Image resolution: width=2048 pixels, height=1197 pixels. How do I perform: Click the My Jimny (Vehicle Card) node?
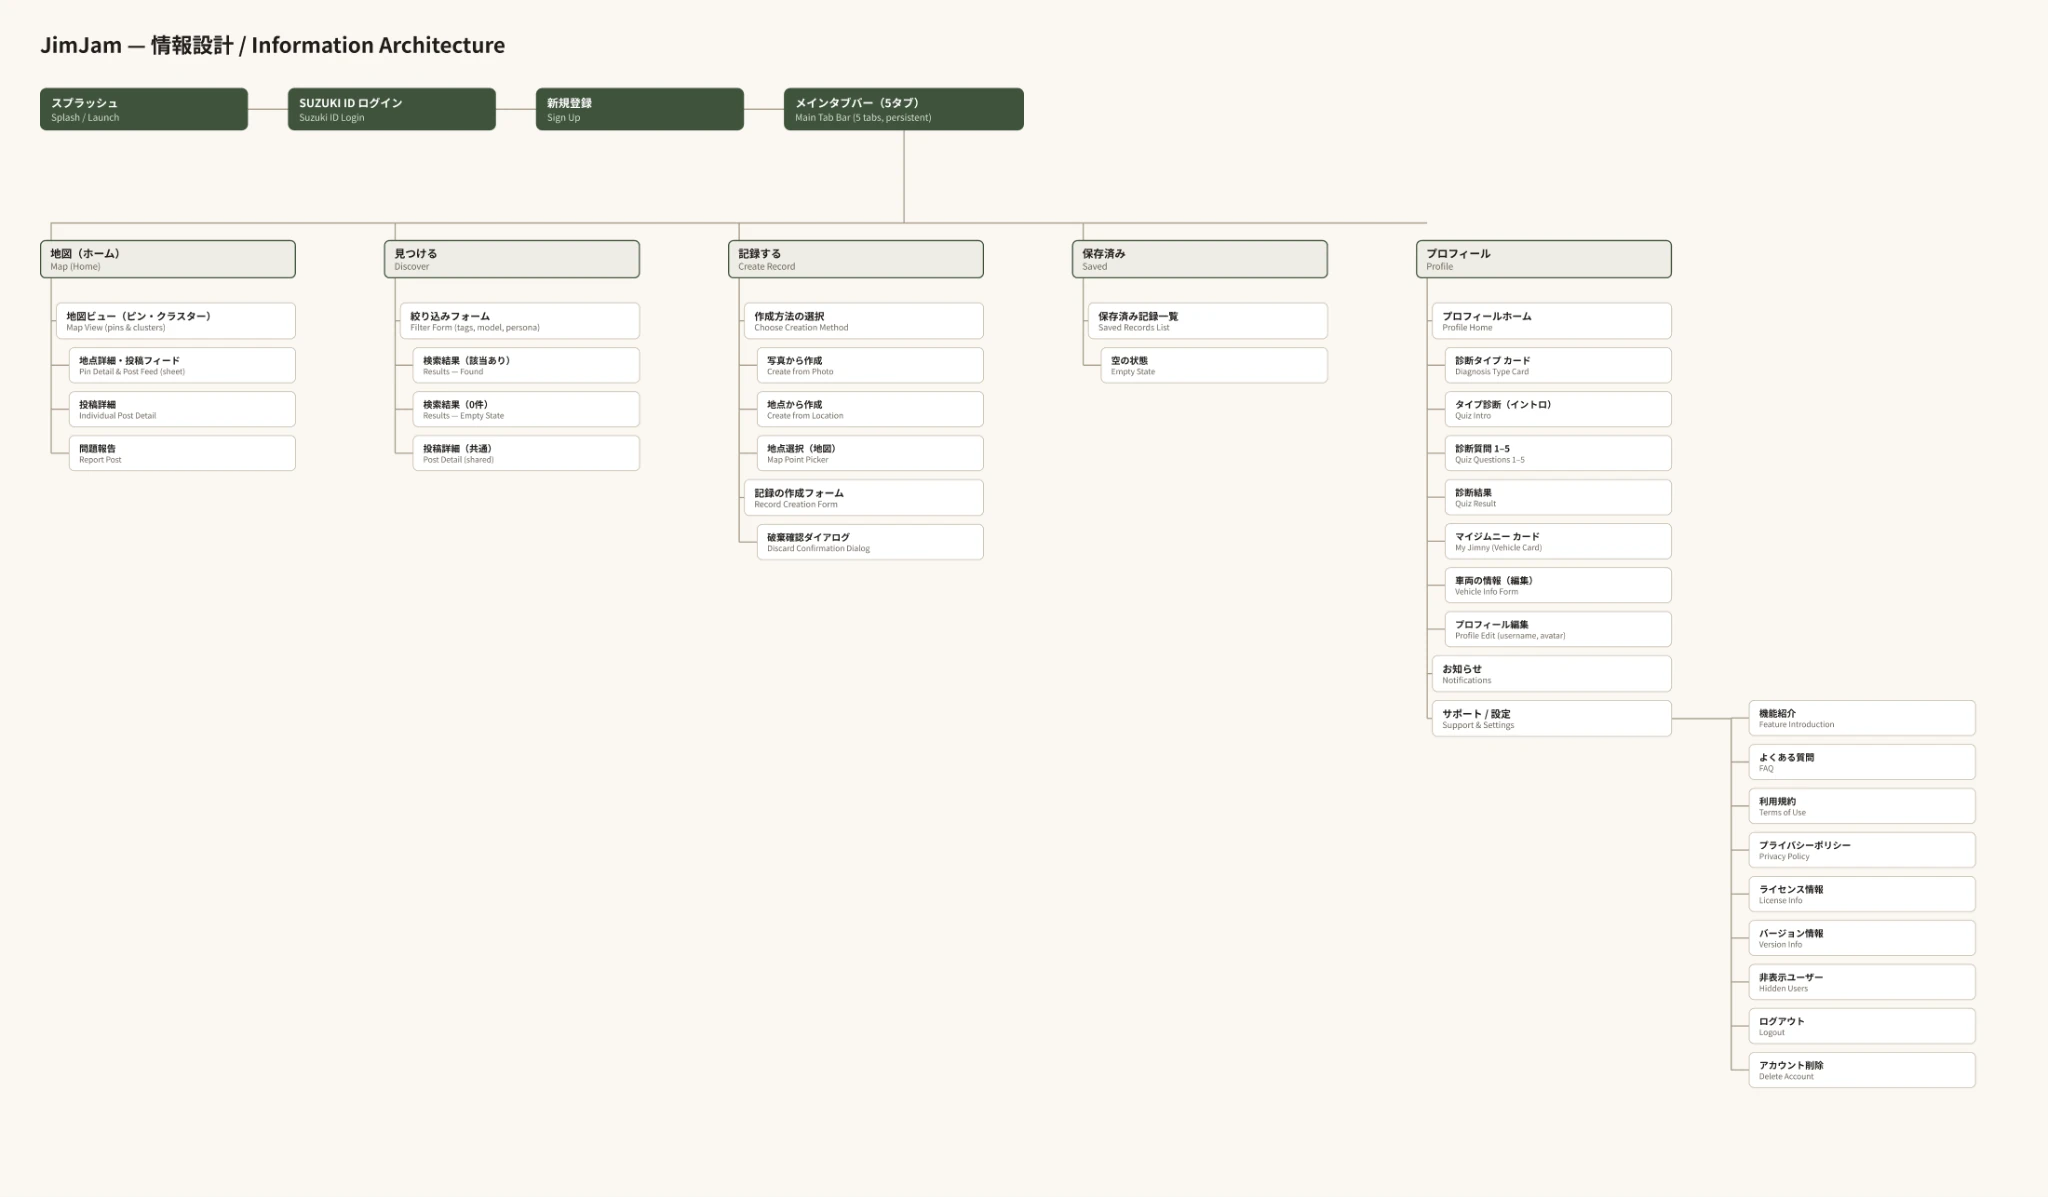click(1558, 541)
